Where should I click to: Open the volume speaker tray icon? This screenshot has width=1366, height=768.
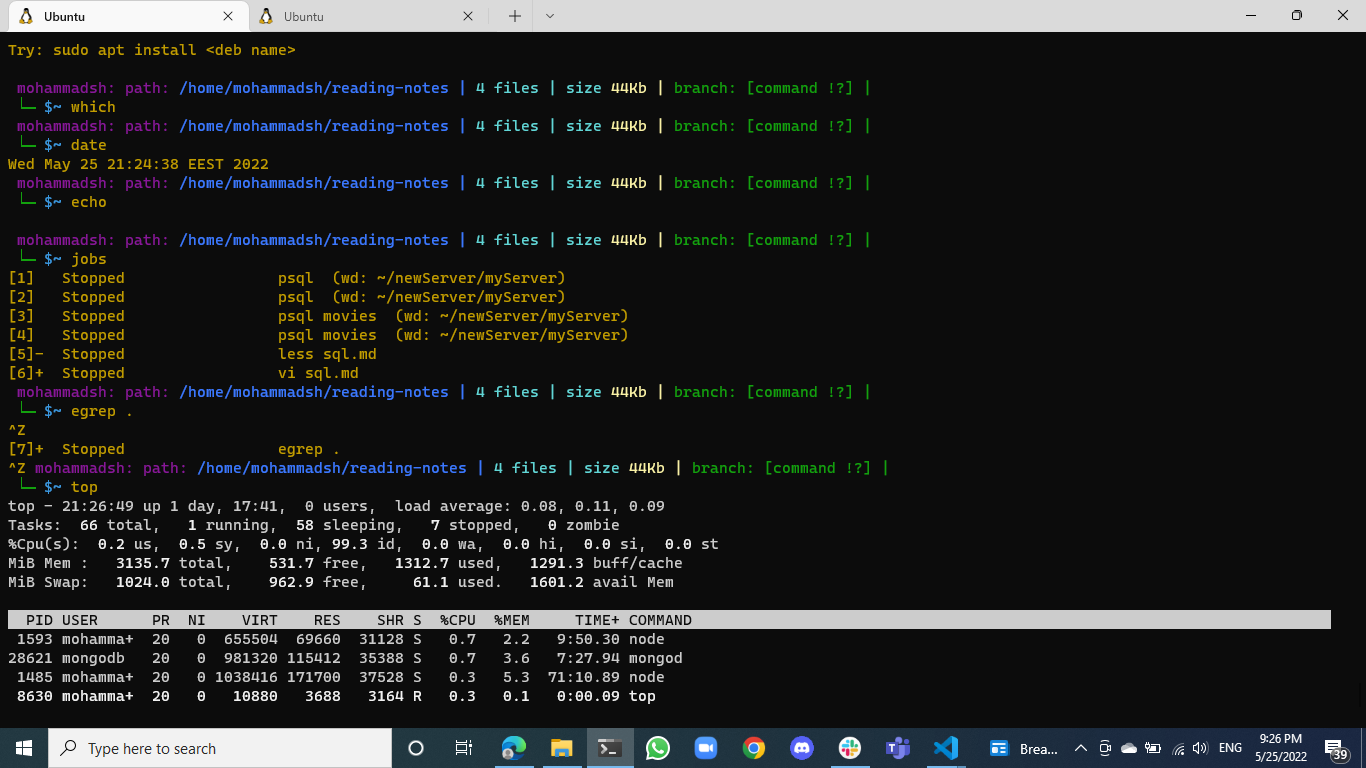pyautogui.click(x=1200, y=748)
